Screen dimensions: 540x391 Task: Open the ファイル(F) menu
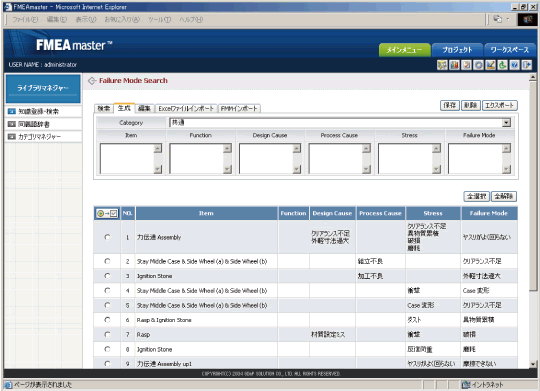[x=25, y=20]
